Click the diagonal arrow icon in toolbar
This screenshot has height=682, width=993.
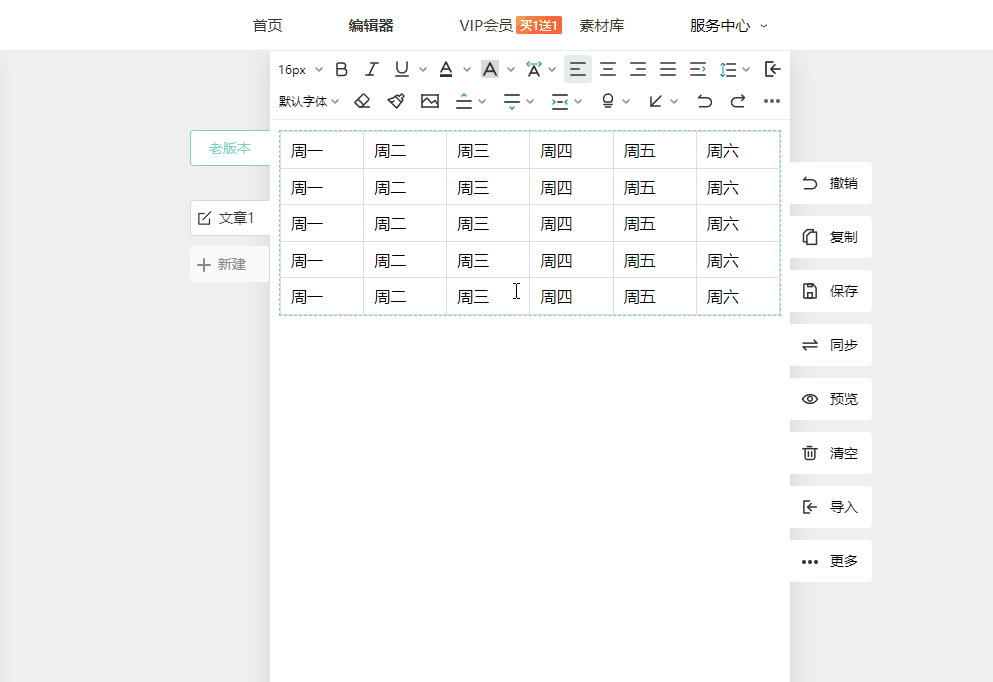pos(655,101)
